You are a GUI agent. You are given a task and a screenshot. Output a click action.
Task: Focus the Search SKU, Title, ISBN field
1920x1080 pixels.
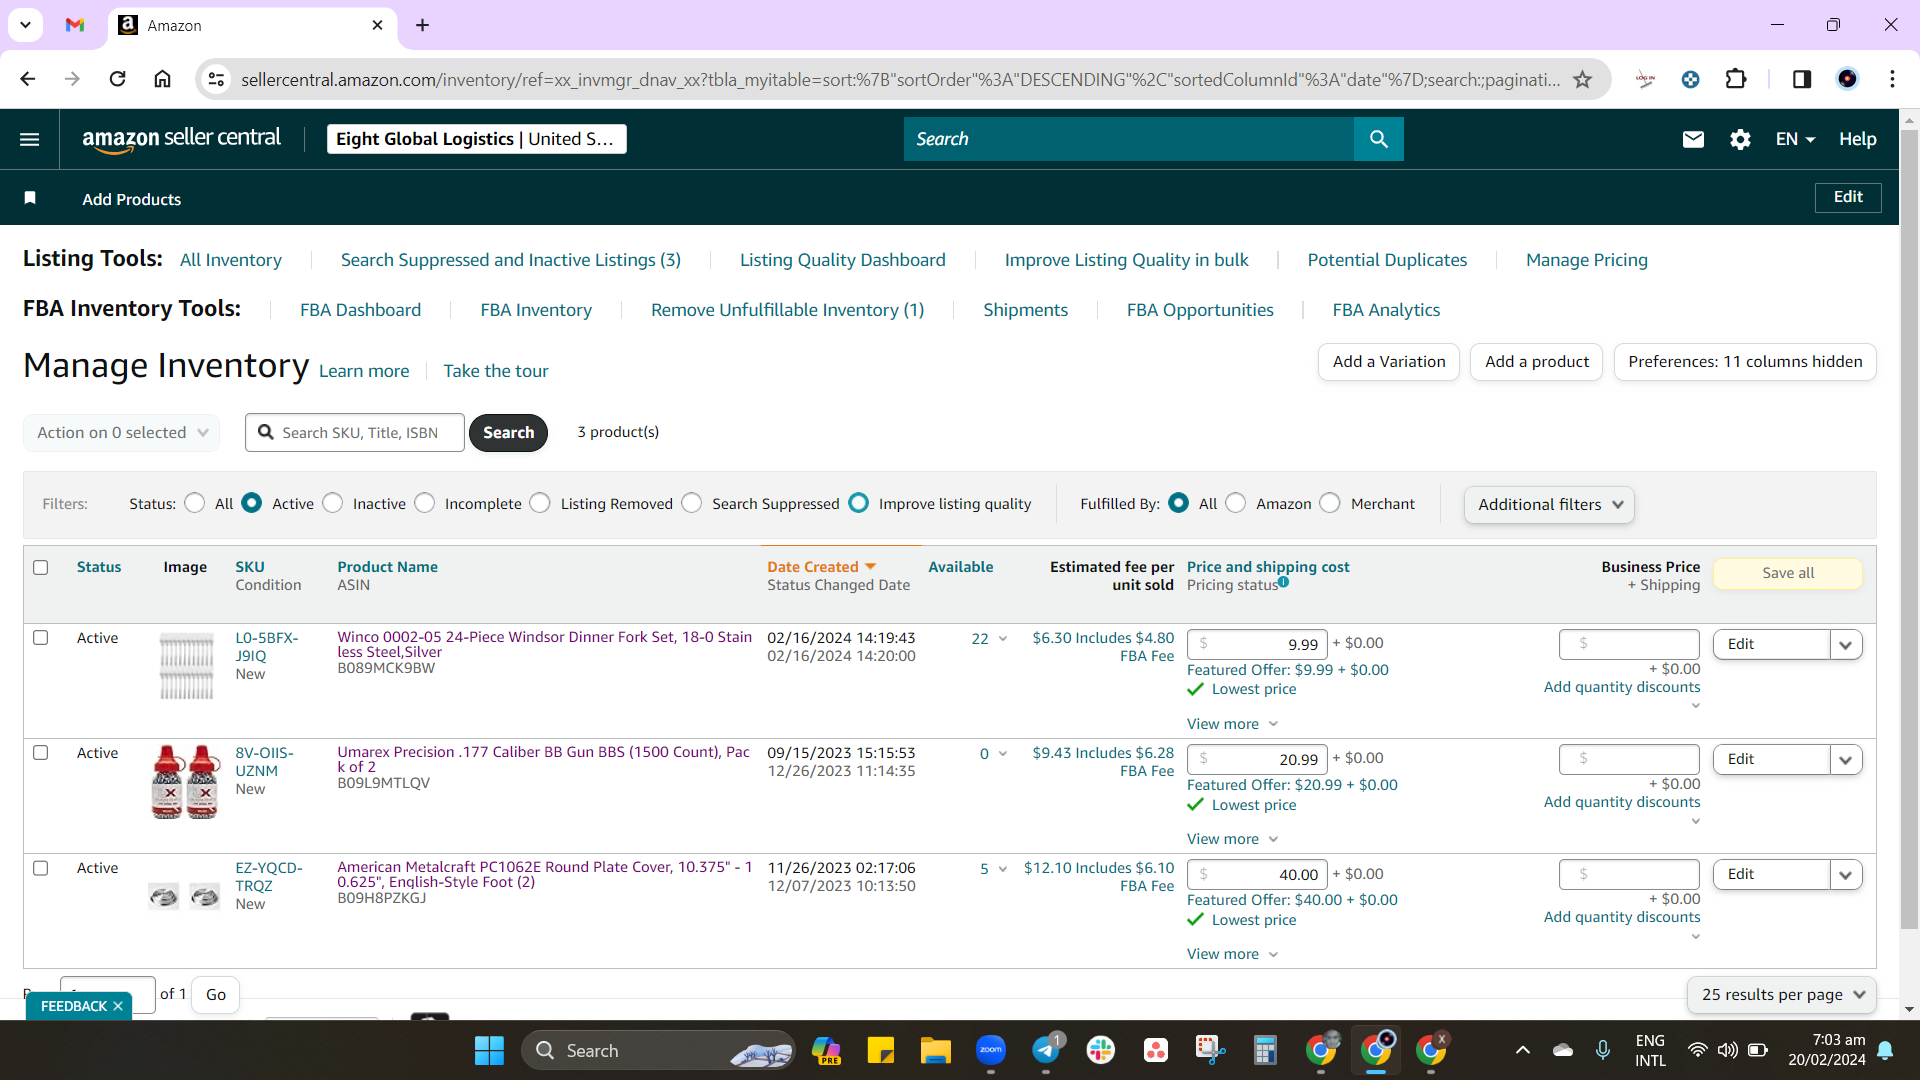point(355,433)
